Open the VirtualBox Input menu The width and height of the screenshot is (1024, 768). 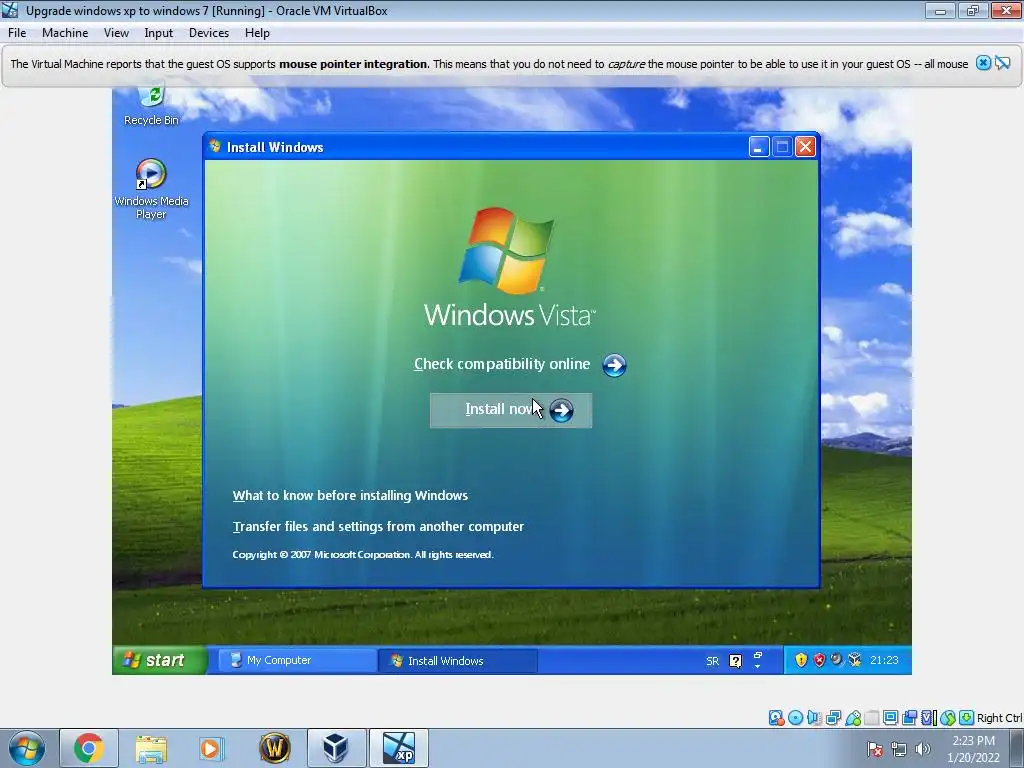click(159, 33)
